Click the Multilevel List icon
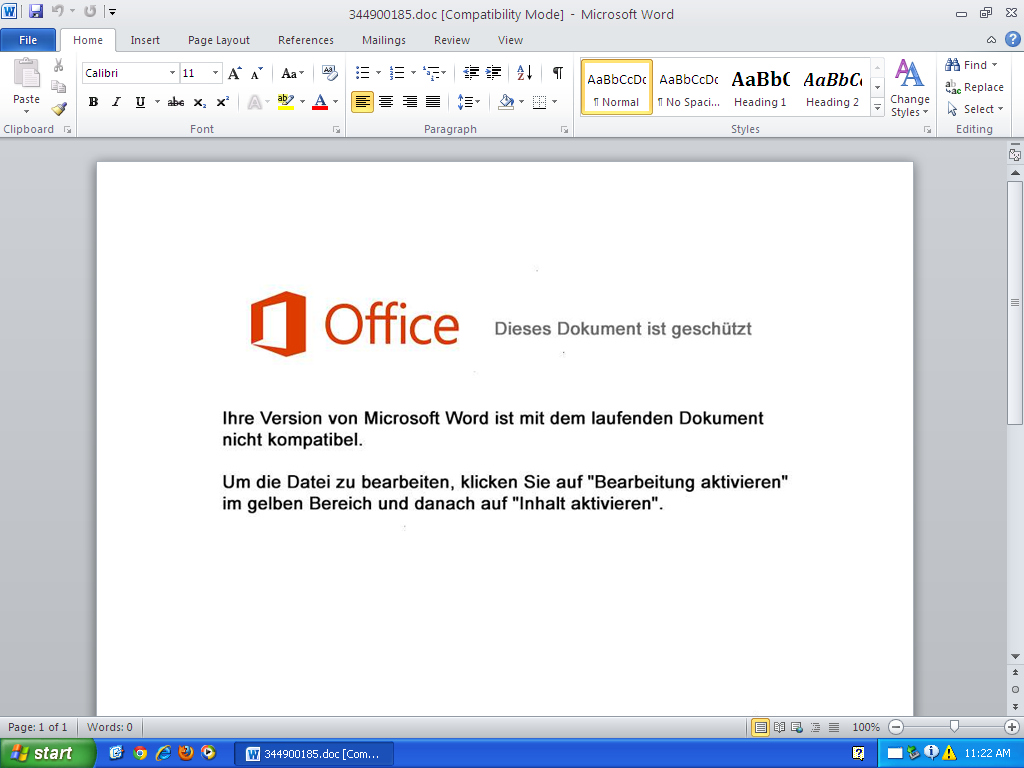Screen dimensions: 1024x768 coord(431,72)
